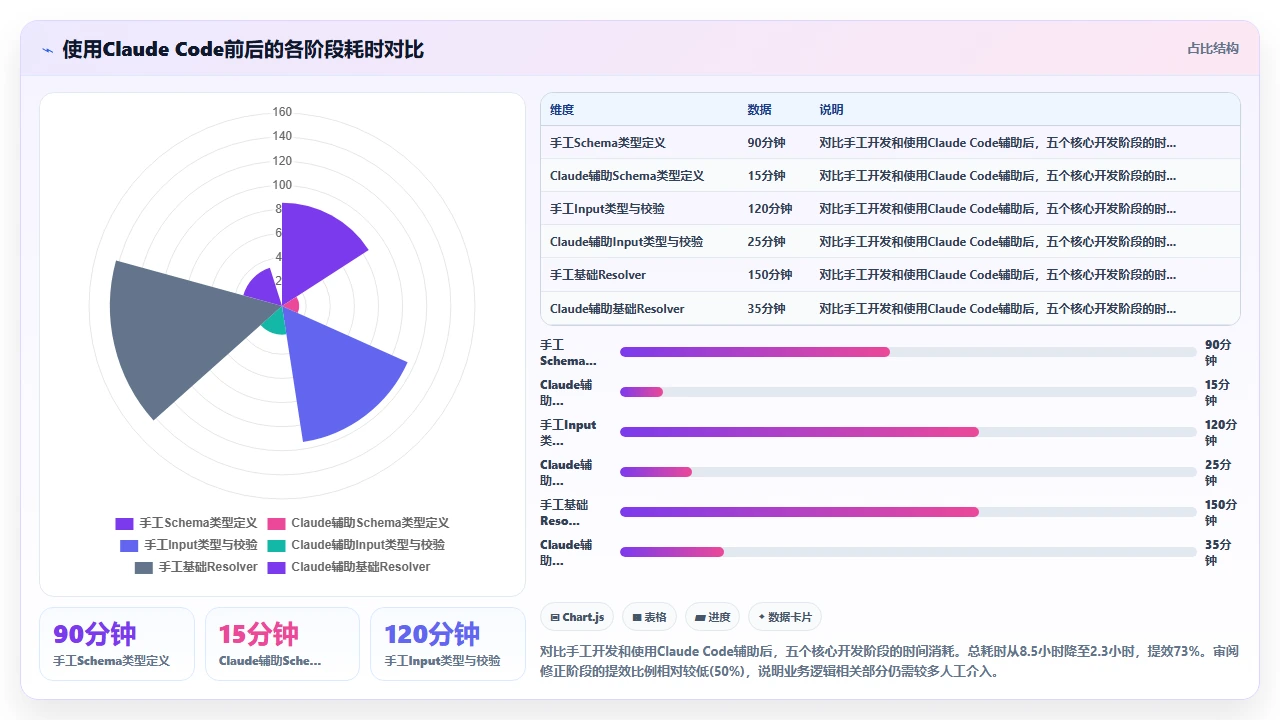
Task: Click the description in the 手工Schema类型定义 table row
Action: tap(998, 143)
